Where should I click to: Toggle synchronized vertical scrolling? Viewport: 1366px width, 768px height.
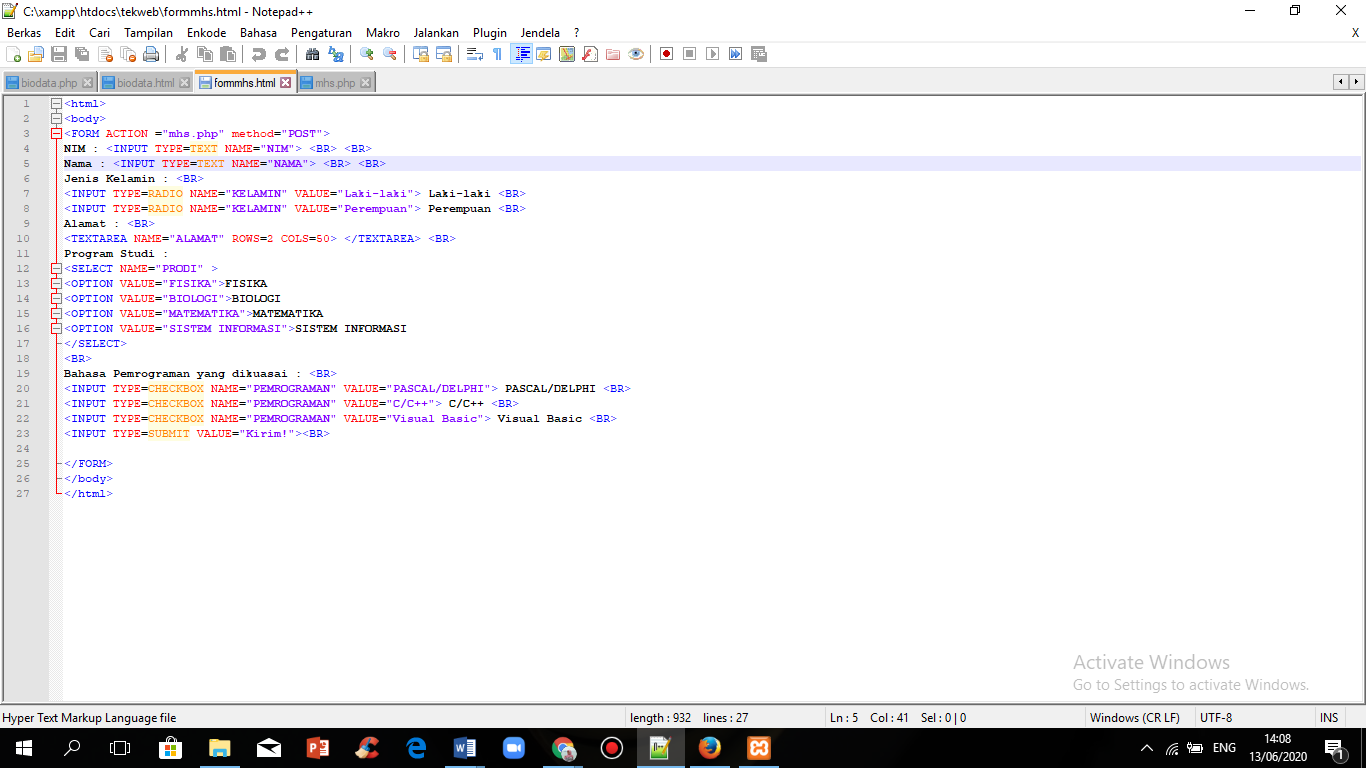[421, 54]
